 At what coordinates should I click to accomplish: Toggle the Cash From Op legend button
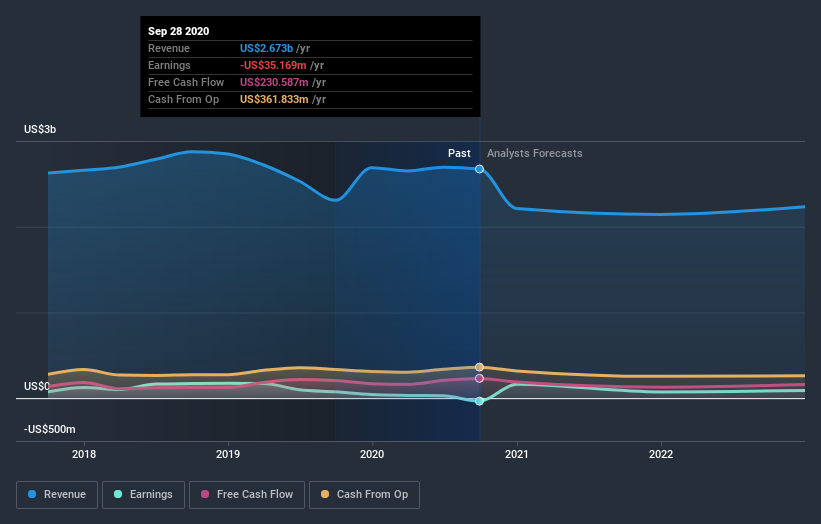364,495
